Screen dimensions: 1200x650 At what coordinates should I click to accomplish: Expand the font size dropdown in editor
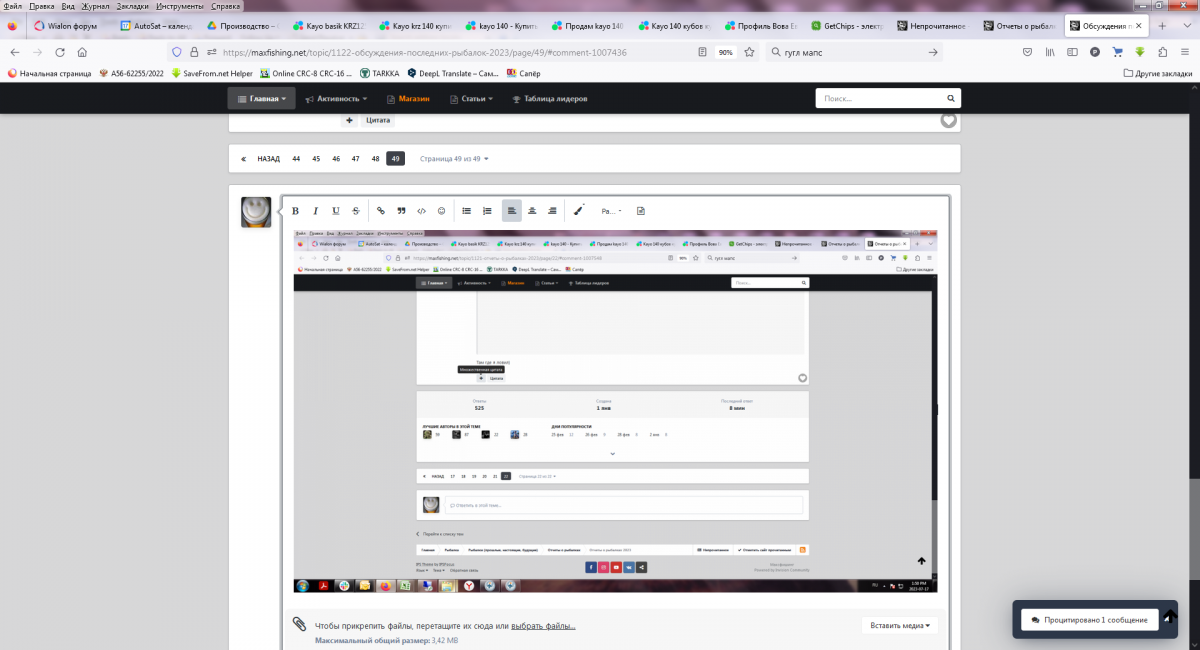[x=611, y=211]
